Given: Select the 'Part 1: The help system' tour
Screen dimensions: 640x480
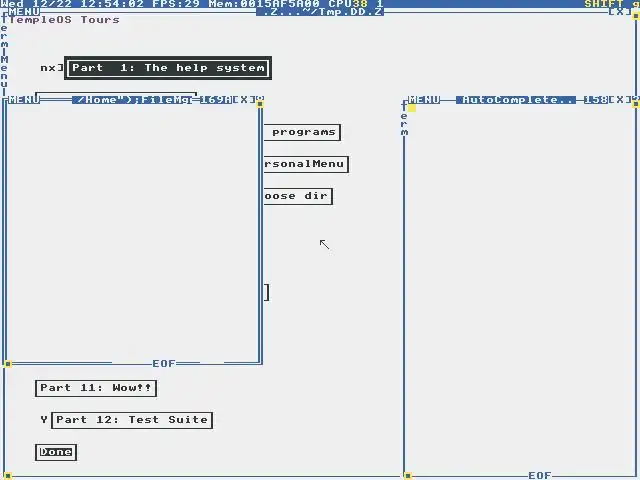Looking at the screenshot, I should [x=168, y=68].
